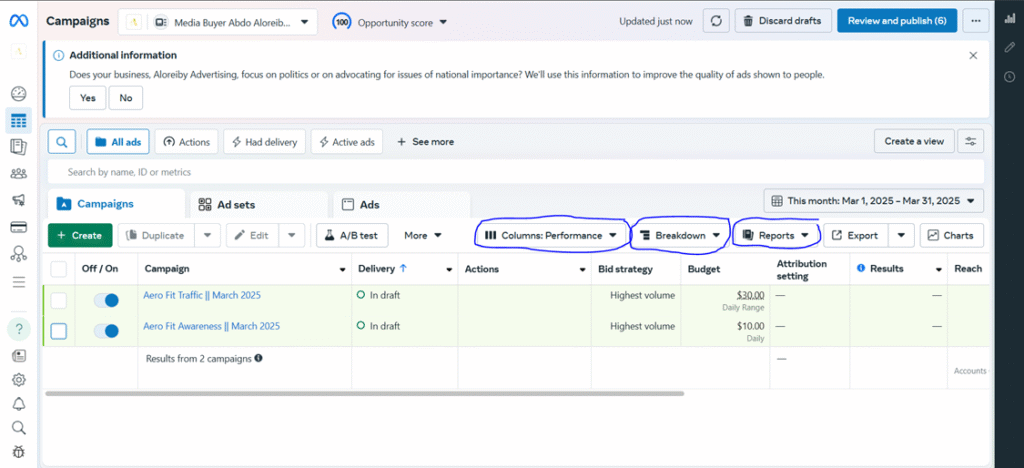The image size is (1024, 468).
Task: Open the Ads reporting pages icon
Action: 19,147
